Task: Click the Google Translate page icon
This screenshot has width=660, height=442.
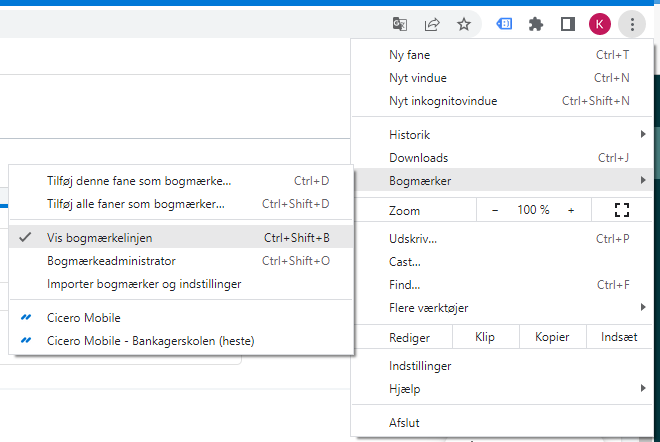Action: (399, 24)
